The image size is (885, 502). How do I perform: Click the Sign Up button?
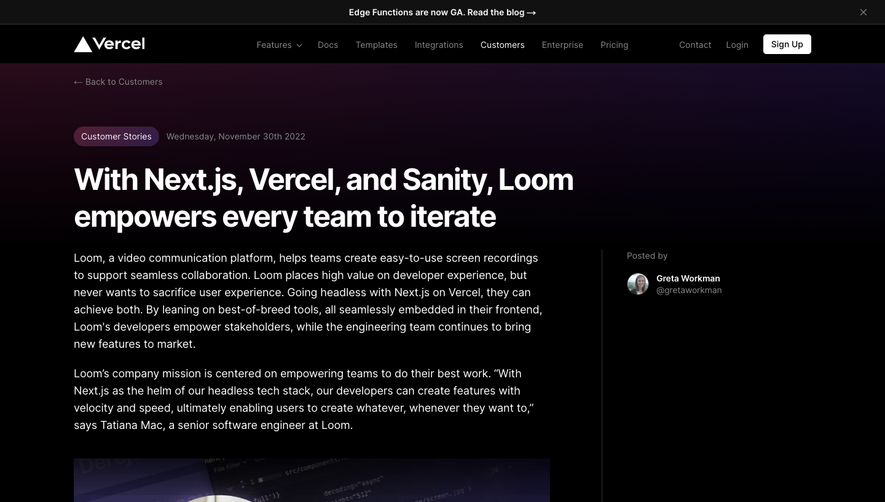coord(787,44)
